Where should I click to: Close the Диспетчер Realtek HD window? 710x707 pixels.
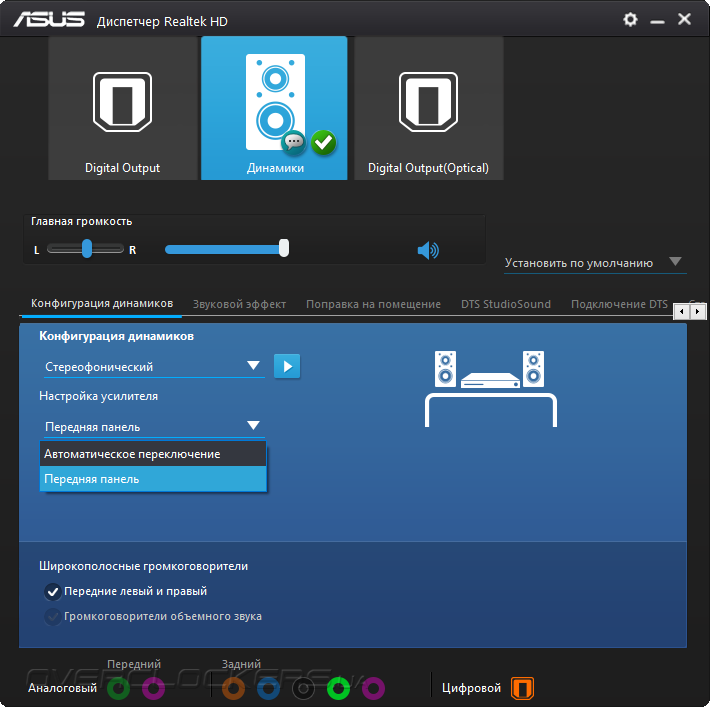tap(684, 19)
